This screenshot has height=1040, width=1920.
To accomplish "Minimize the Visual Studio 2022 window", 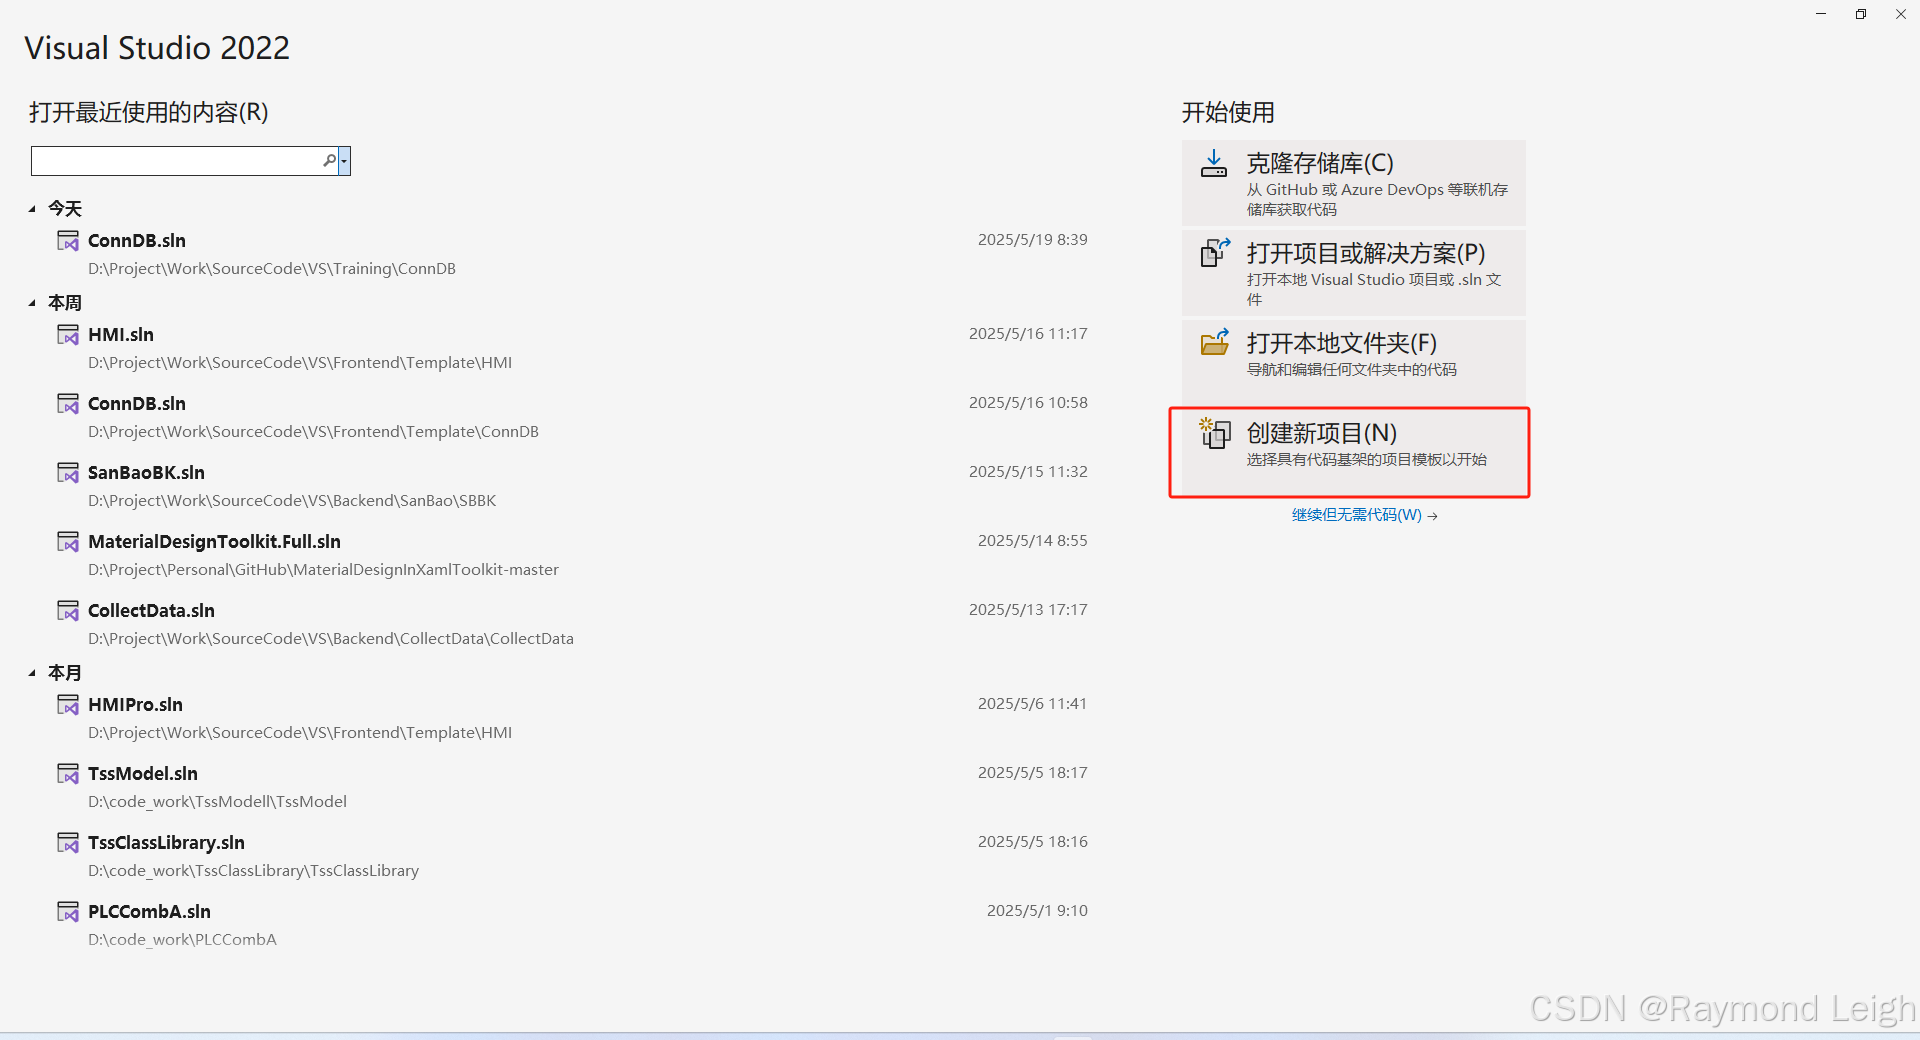I will pyautogui.click(x=1821, y=14).
